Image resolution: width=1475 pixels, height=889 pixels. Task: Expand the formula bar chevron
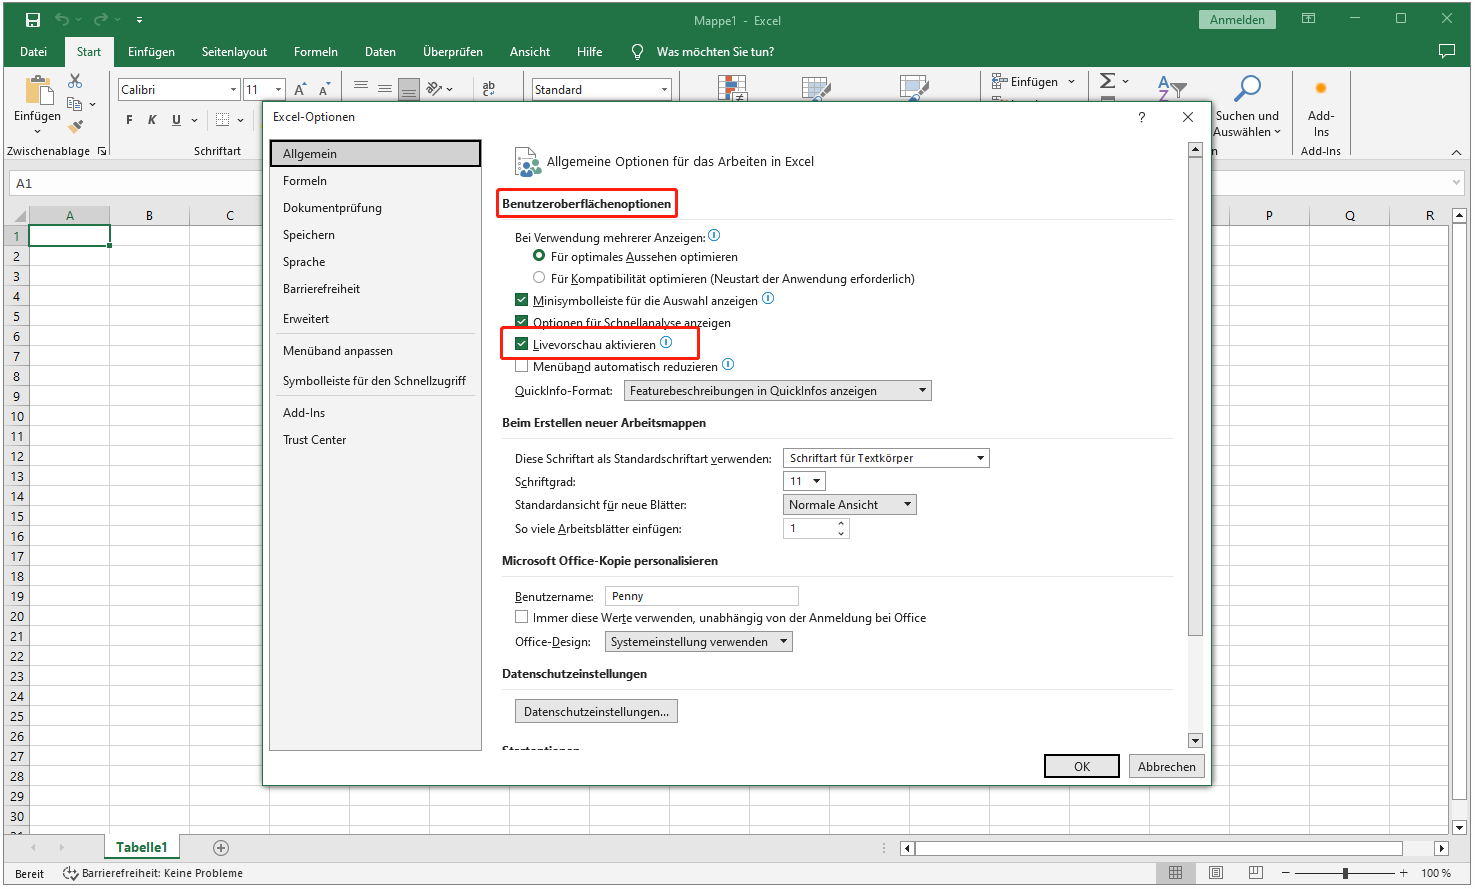(x=1456, y=183)
